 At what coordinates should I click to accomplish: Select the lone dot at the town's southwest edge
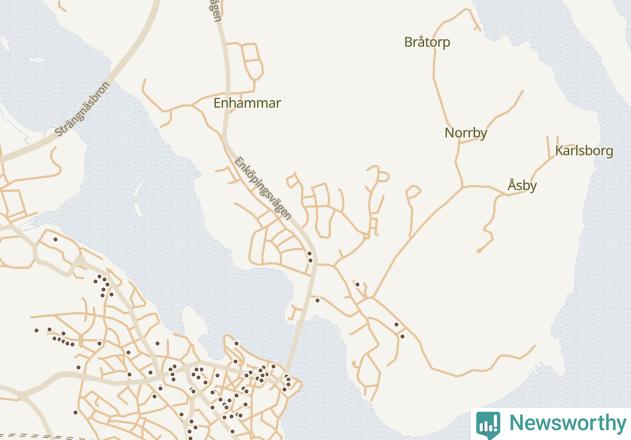pyautogui.click(x=75, y=413)
